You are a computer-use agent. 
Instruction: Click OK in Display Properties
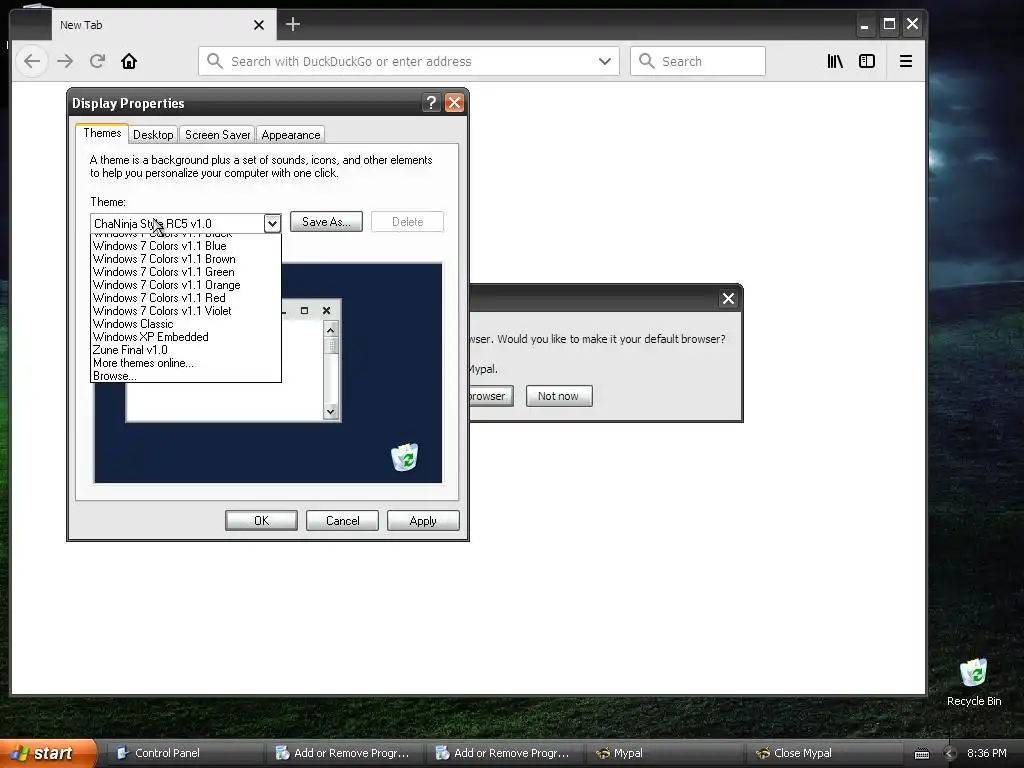(261, 520)
